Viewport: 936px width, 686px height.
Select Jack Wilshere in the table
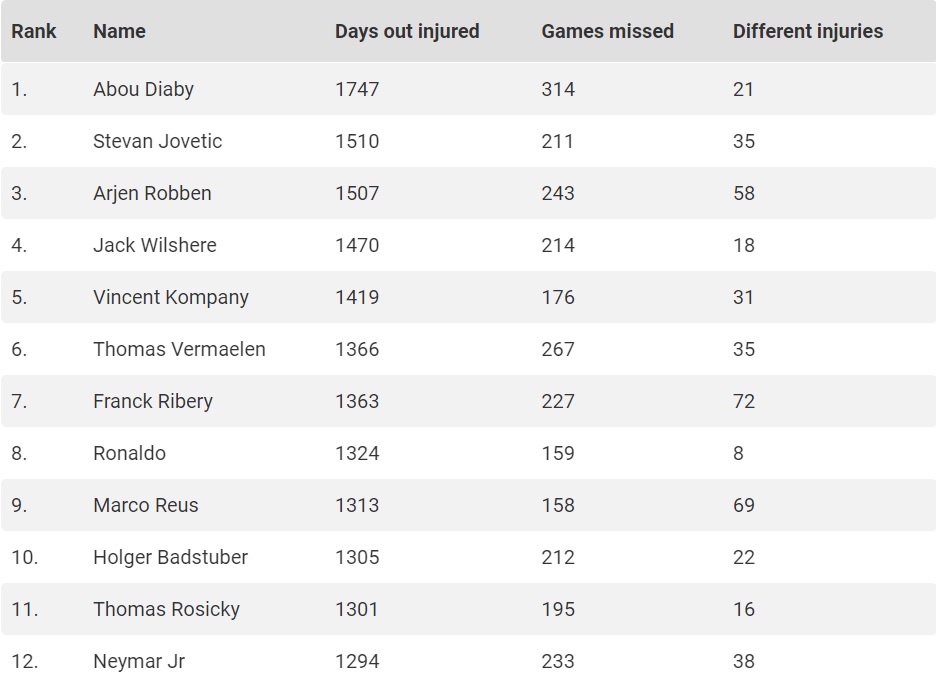(154, 245)
